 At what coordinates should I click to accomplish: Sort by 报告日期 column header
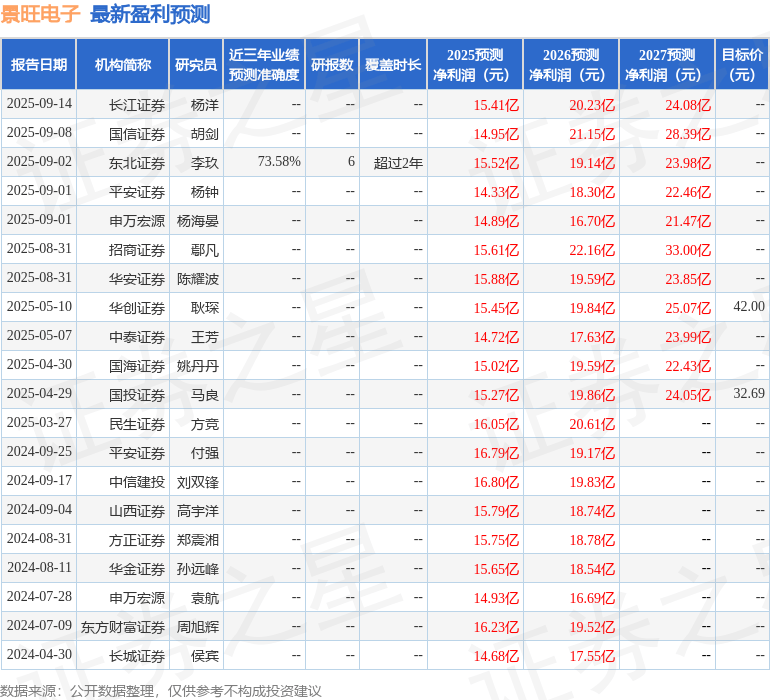[x=39, y=65]
